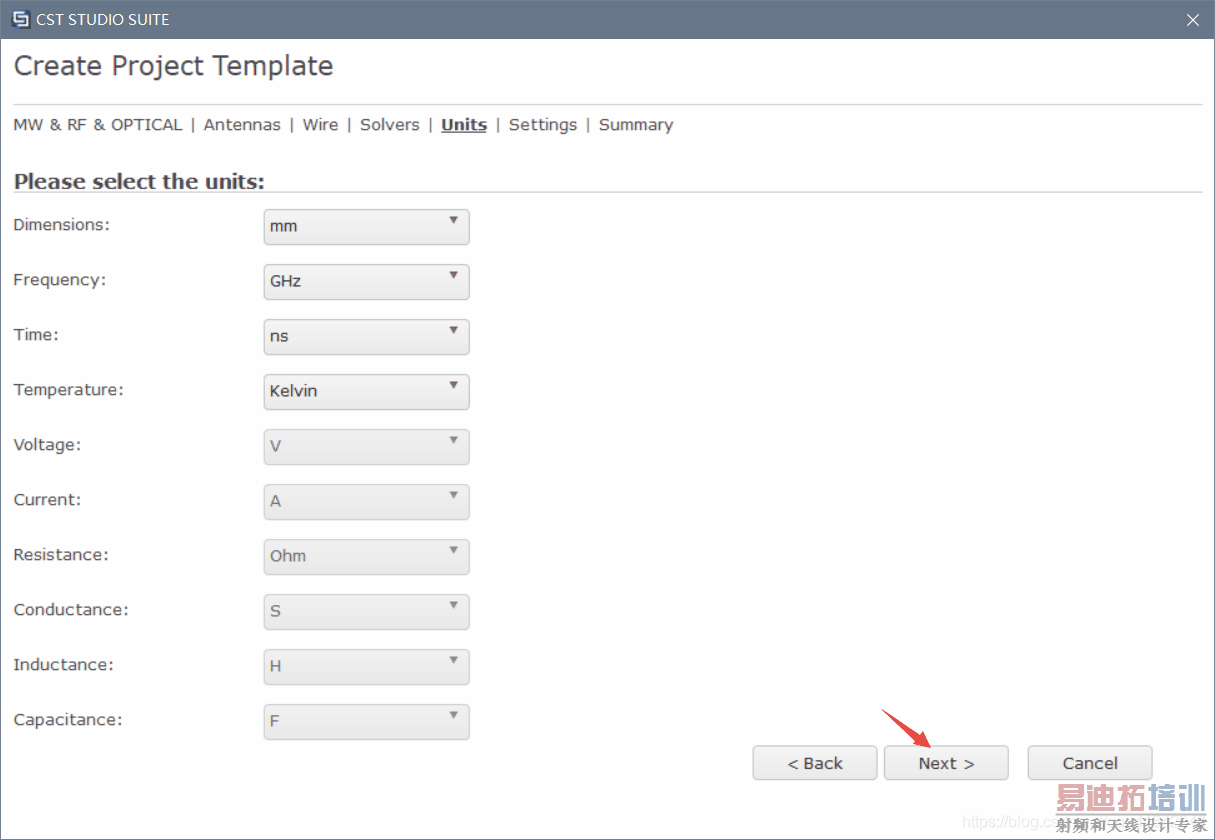This screenshot has height=840, width=1215.
Task: Expand the Frequency units dropdown
Action: coord(366,281)
